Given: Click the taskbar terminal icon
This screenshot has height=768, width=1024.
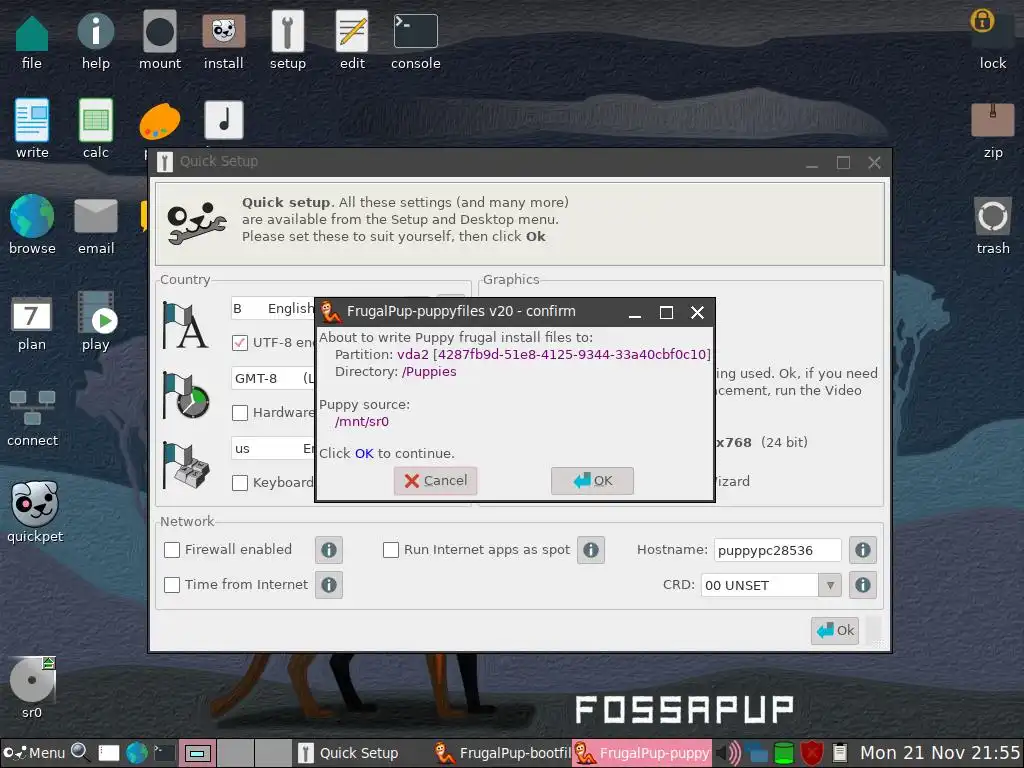Looking at the screenshot, I should 164,753.
